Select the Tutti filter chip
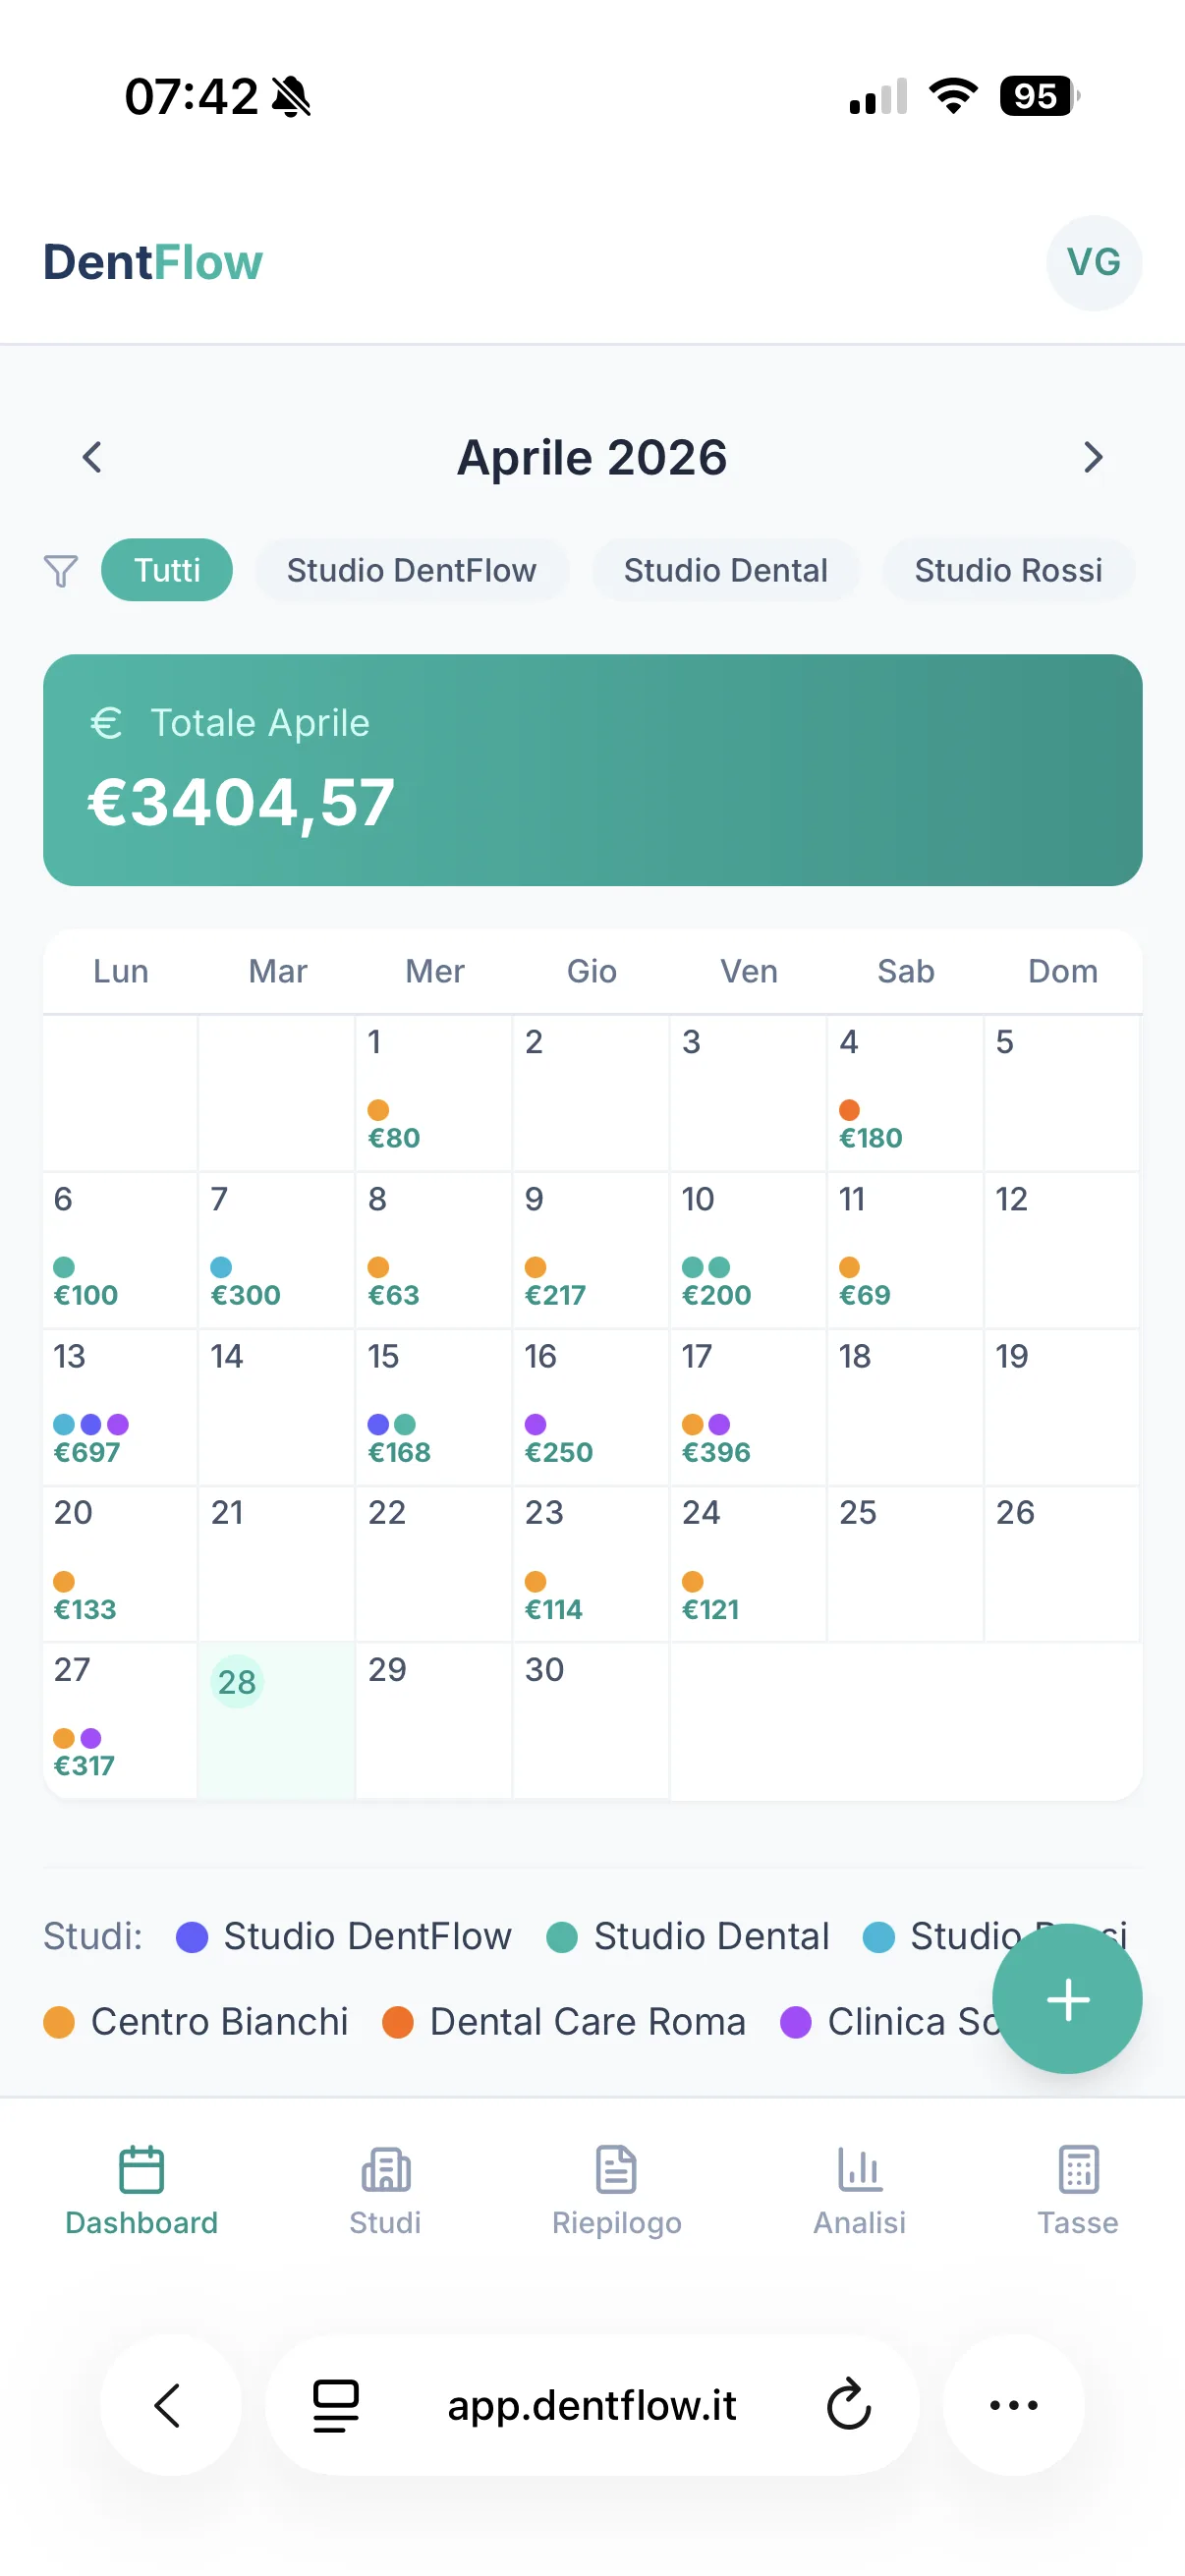Image resolution: width=1185 pixels, height=2576 pixels. (167, 570)
